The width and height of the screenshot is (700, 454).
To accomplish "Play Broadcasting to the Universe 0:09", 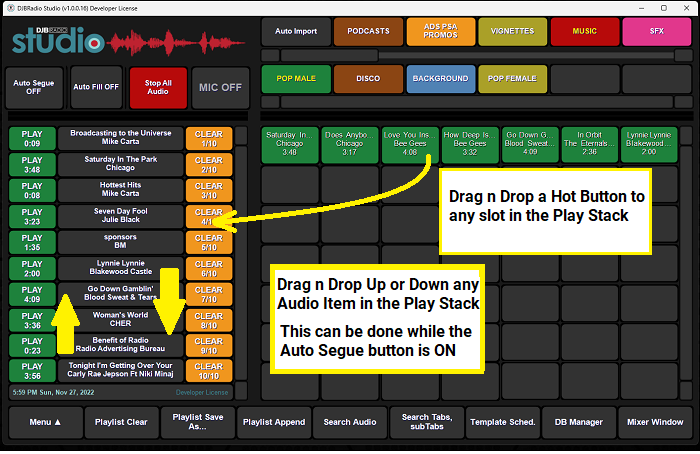I will [x=32, y=139].
